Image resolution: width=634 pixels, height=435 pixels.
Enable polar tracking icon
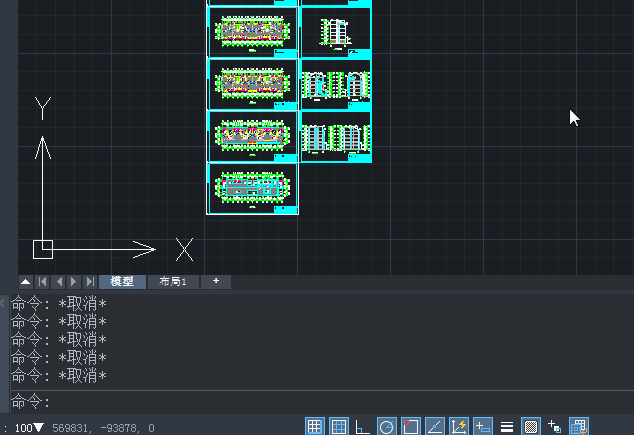click(387, 427)
